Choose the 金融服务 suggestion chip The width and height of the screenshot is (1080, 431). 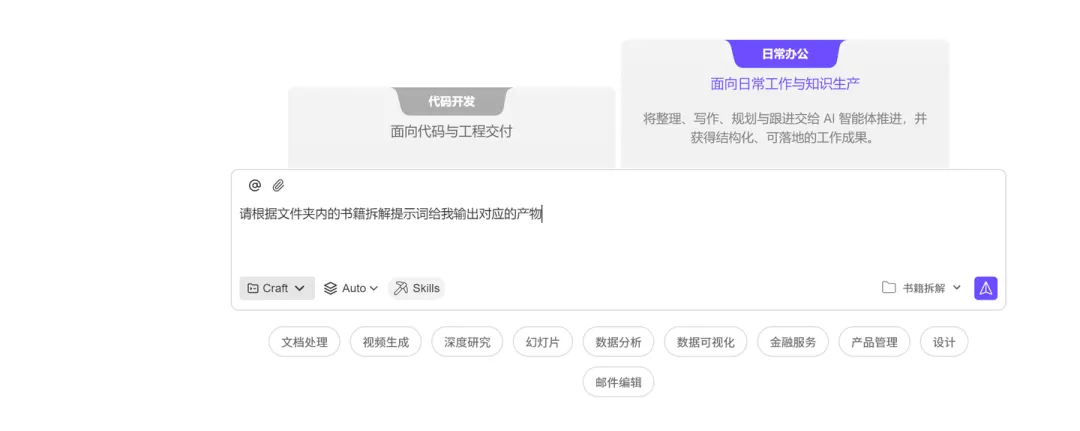click(793, 342)
